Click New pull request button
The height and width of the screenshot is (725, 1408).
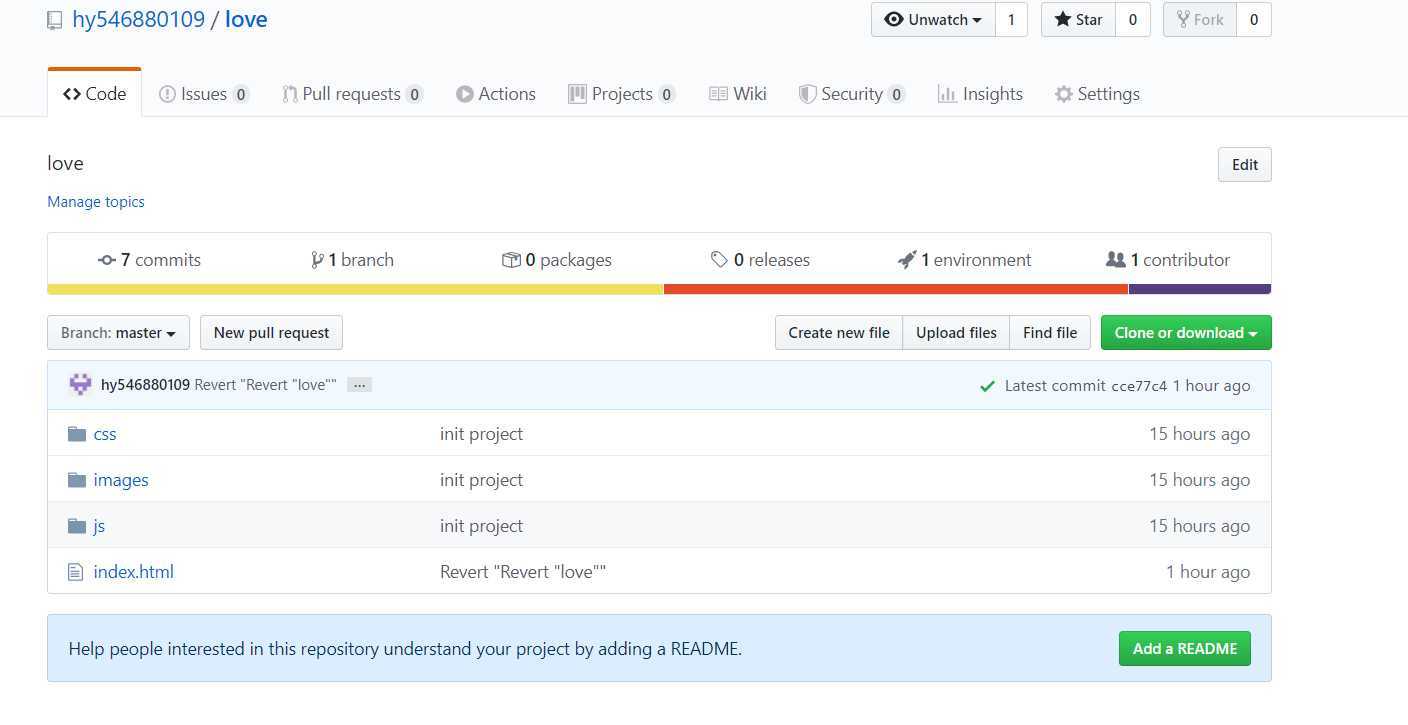pyautogui.click(x=271, y=333)
